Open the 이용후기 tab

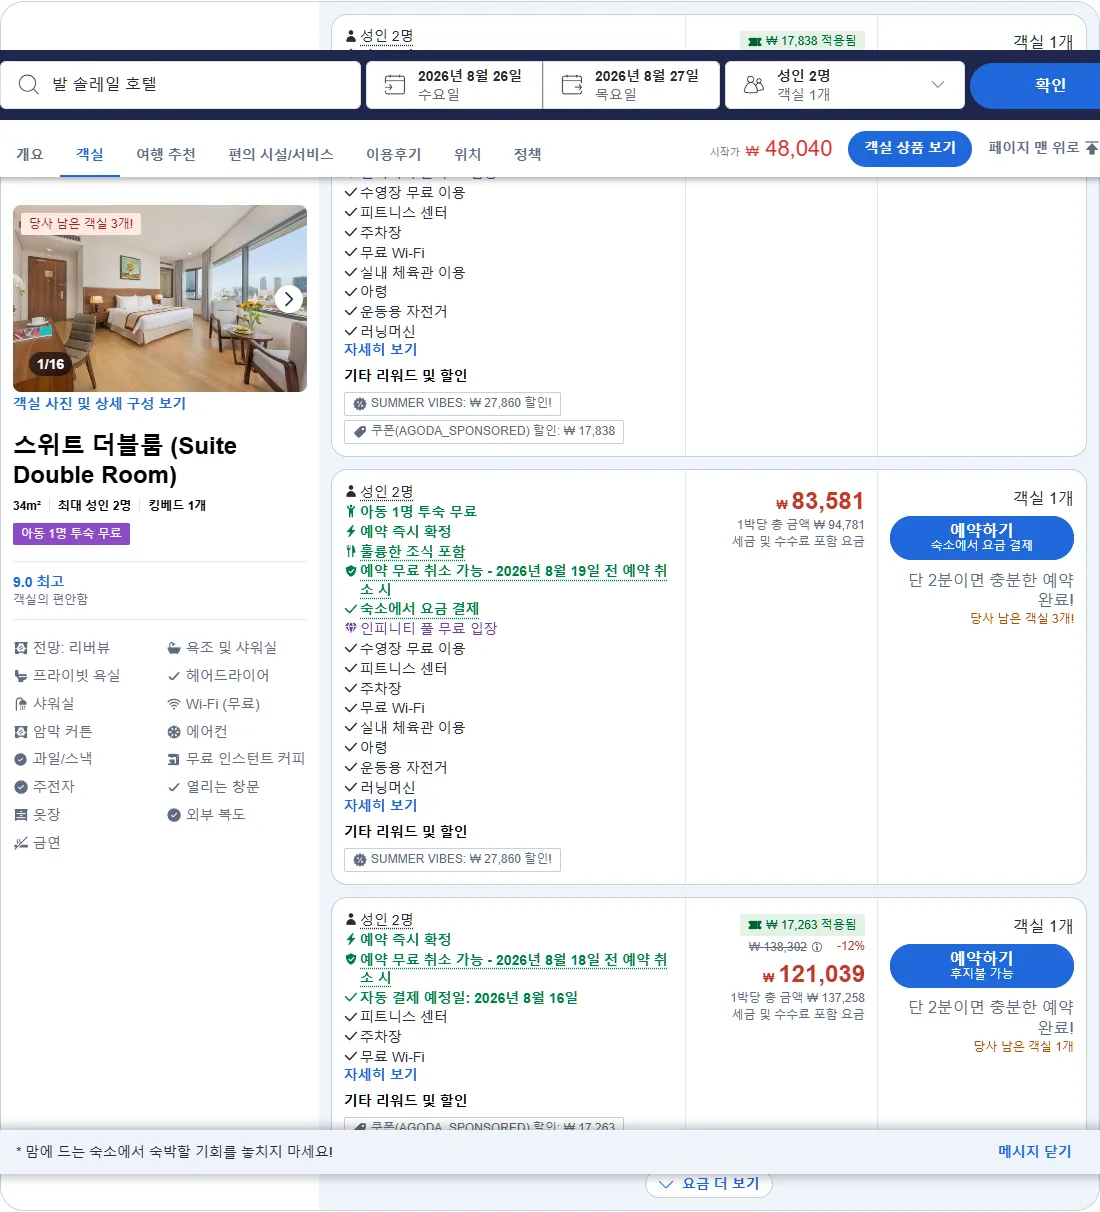point(394,154)
